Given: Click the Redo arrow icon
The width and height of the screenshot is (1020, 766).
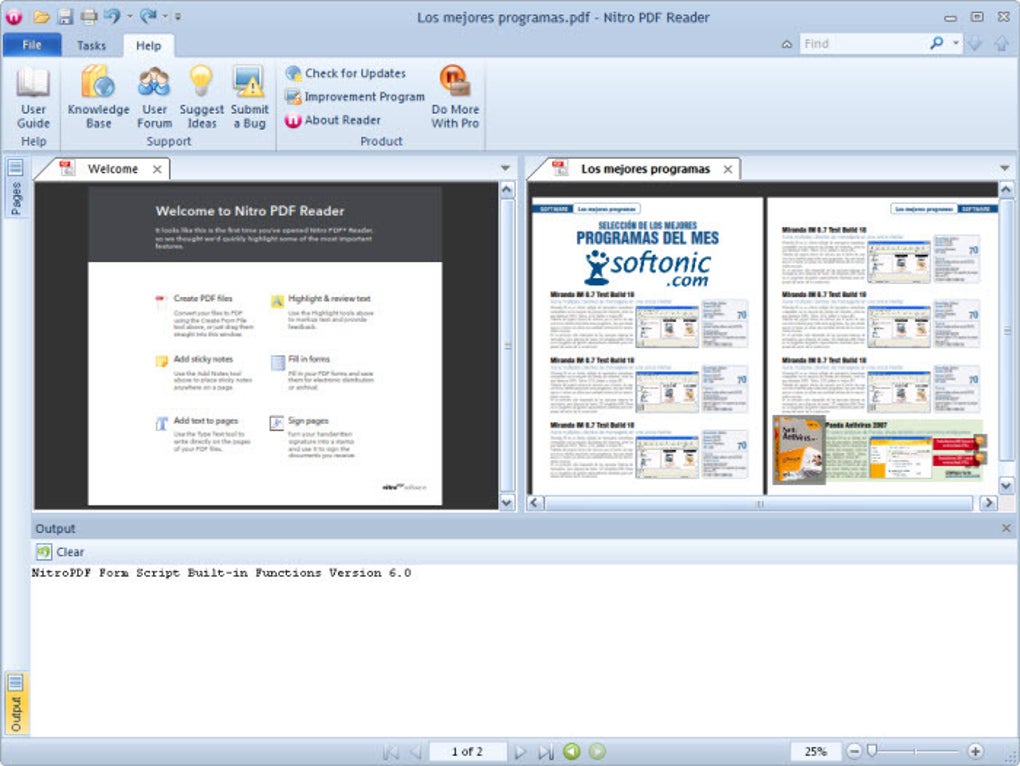Looking at the screenshot, I should (148, 16).
